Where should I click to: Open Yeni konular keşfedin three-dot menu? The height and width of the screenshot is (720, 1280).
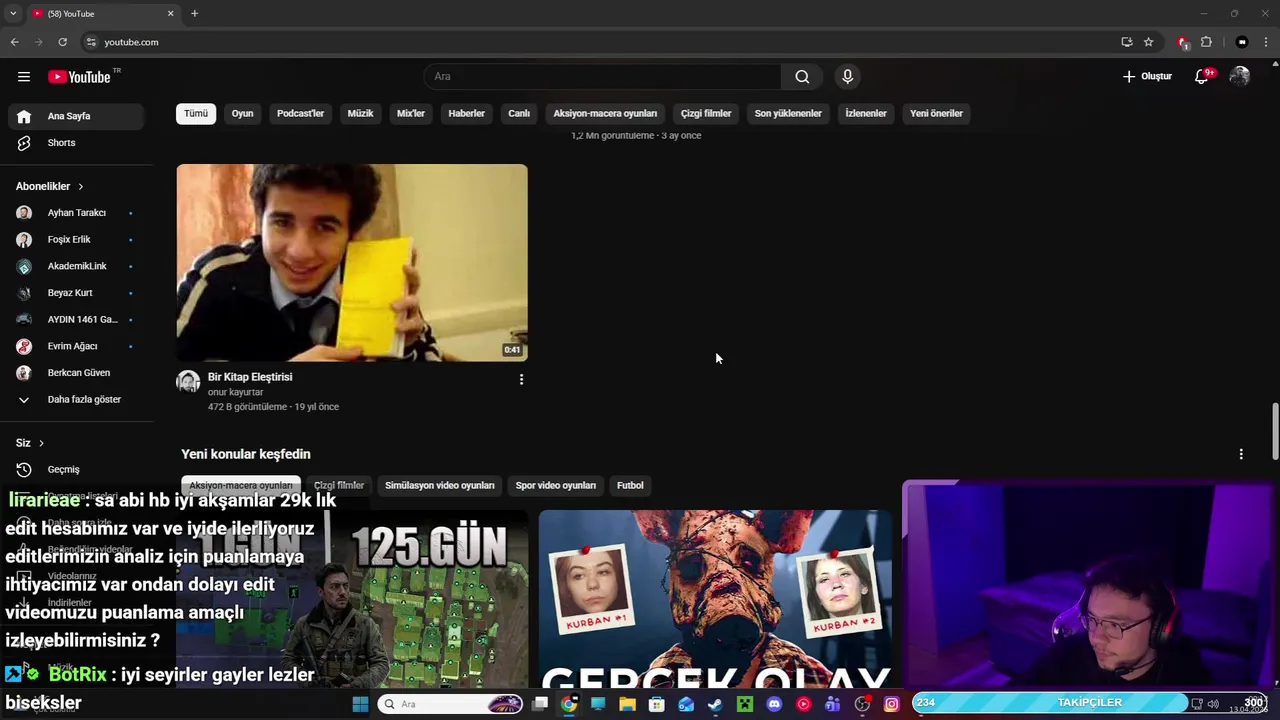click(x=1241, y=454)
